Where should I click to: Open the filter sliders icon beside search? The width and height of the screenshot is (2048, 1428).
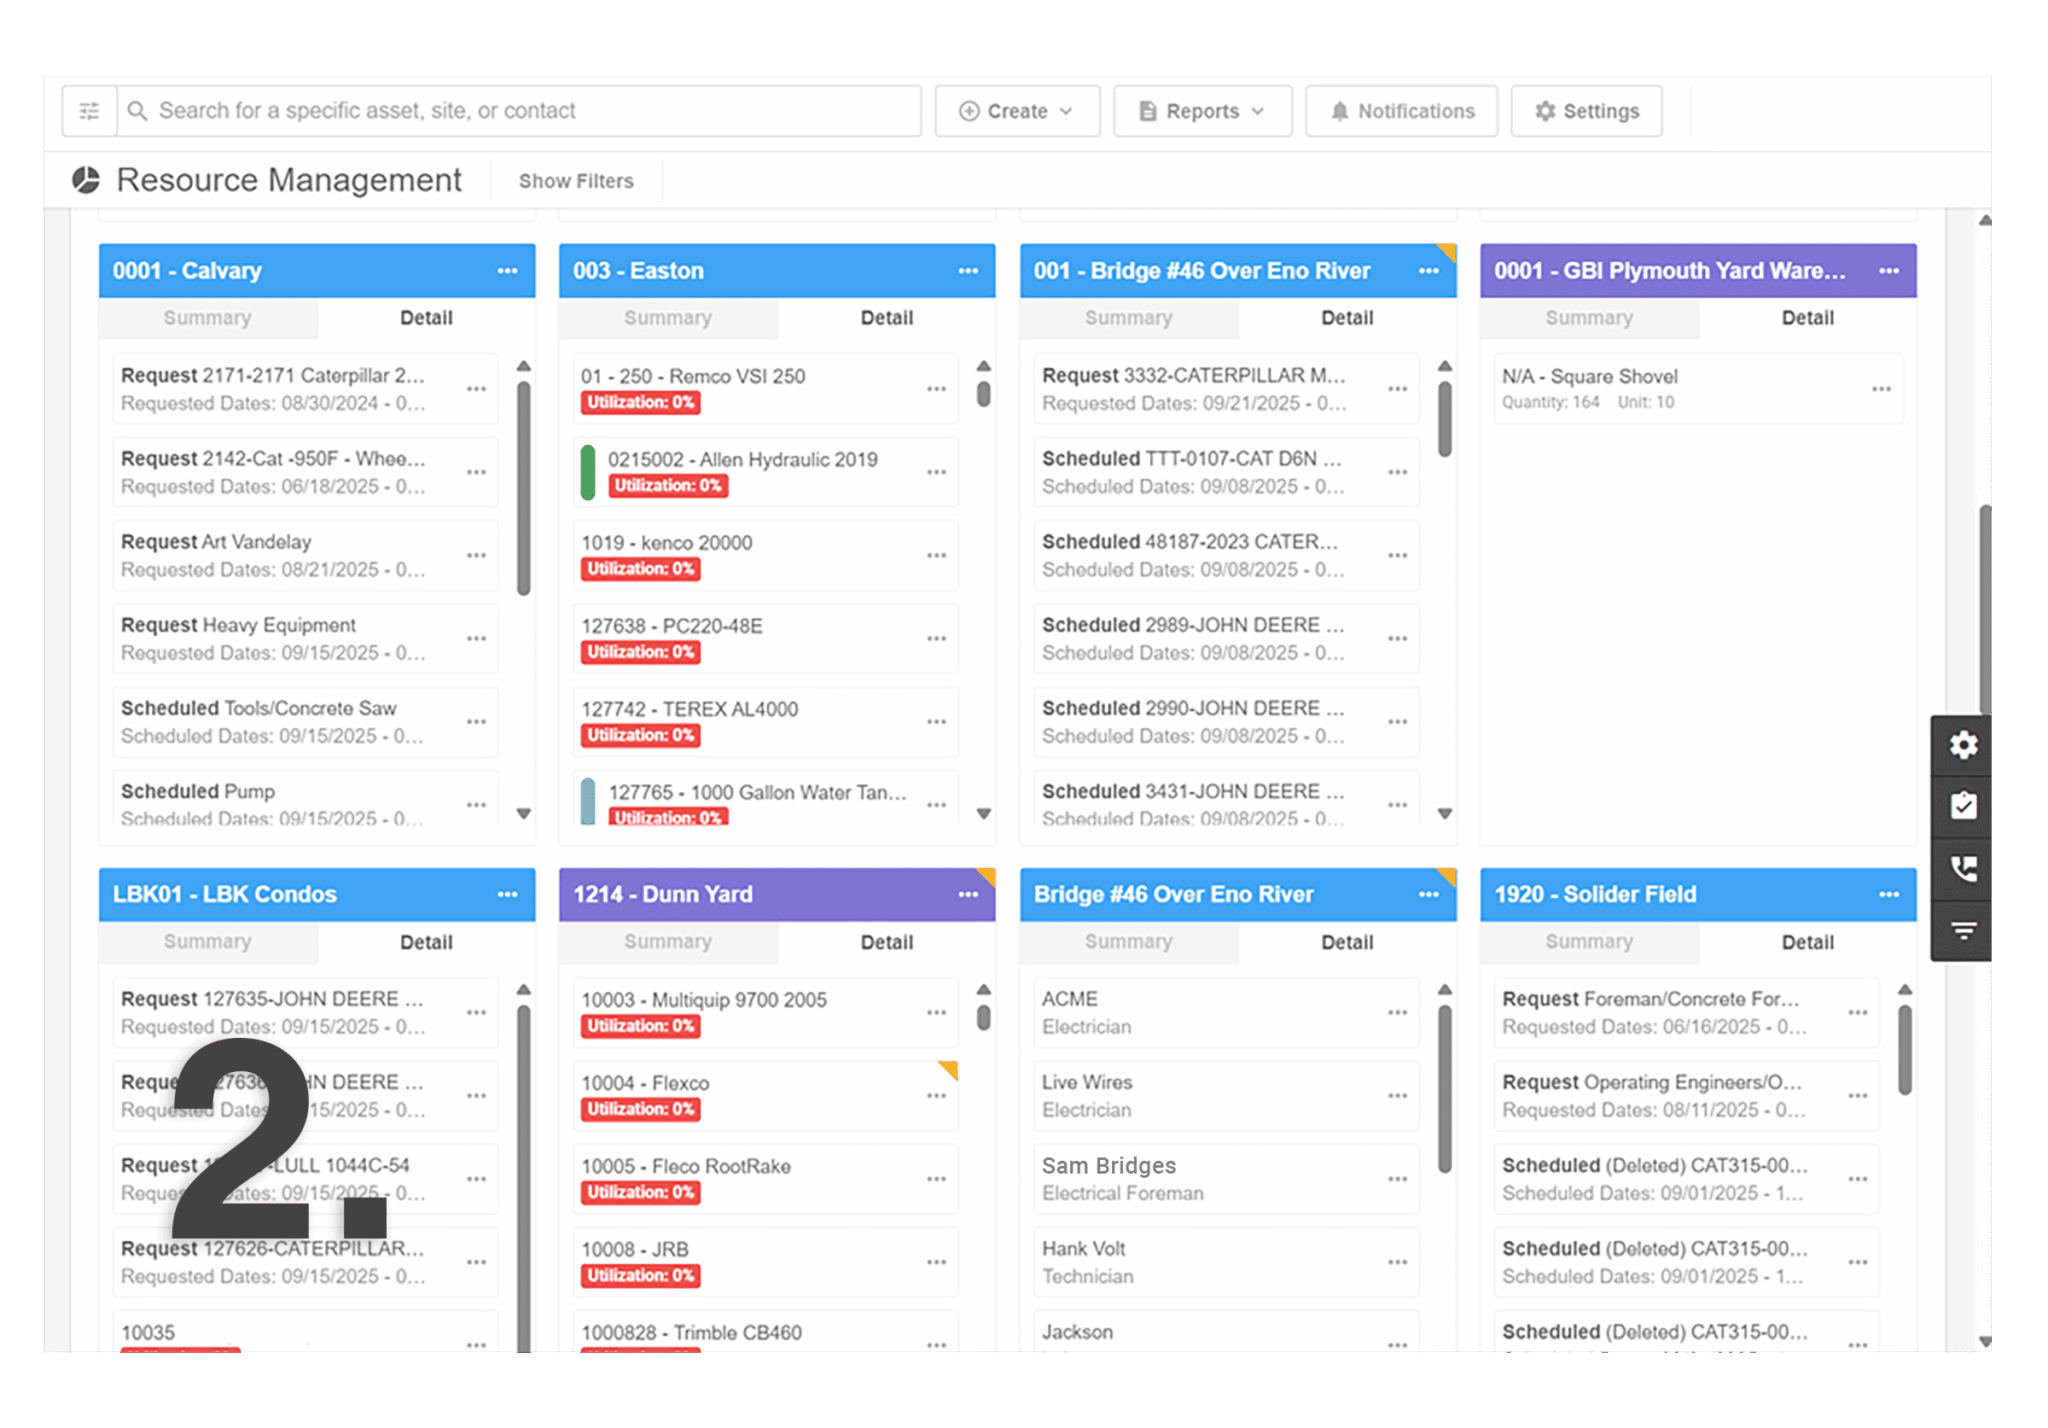[89, 111]
